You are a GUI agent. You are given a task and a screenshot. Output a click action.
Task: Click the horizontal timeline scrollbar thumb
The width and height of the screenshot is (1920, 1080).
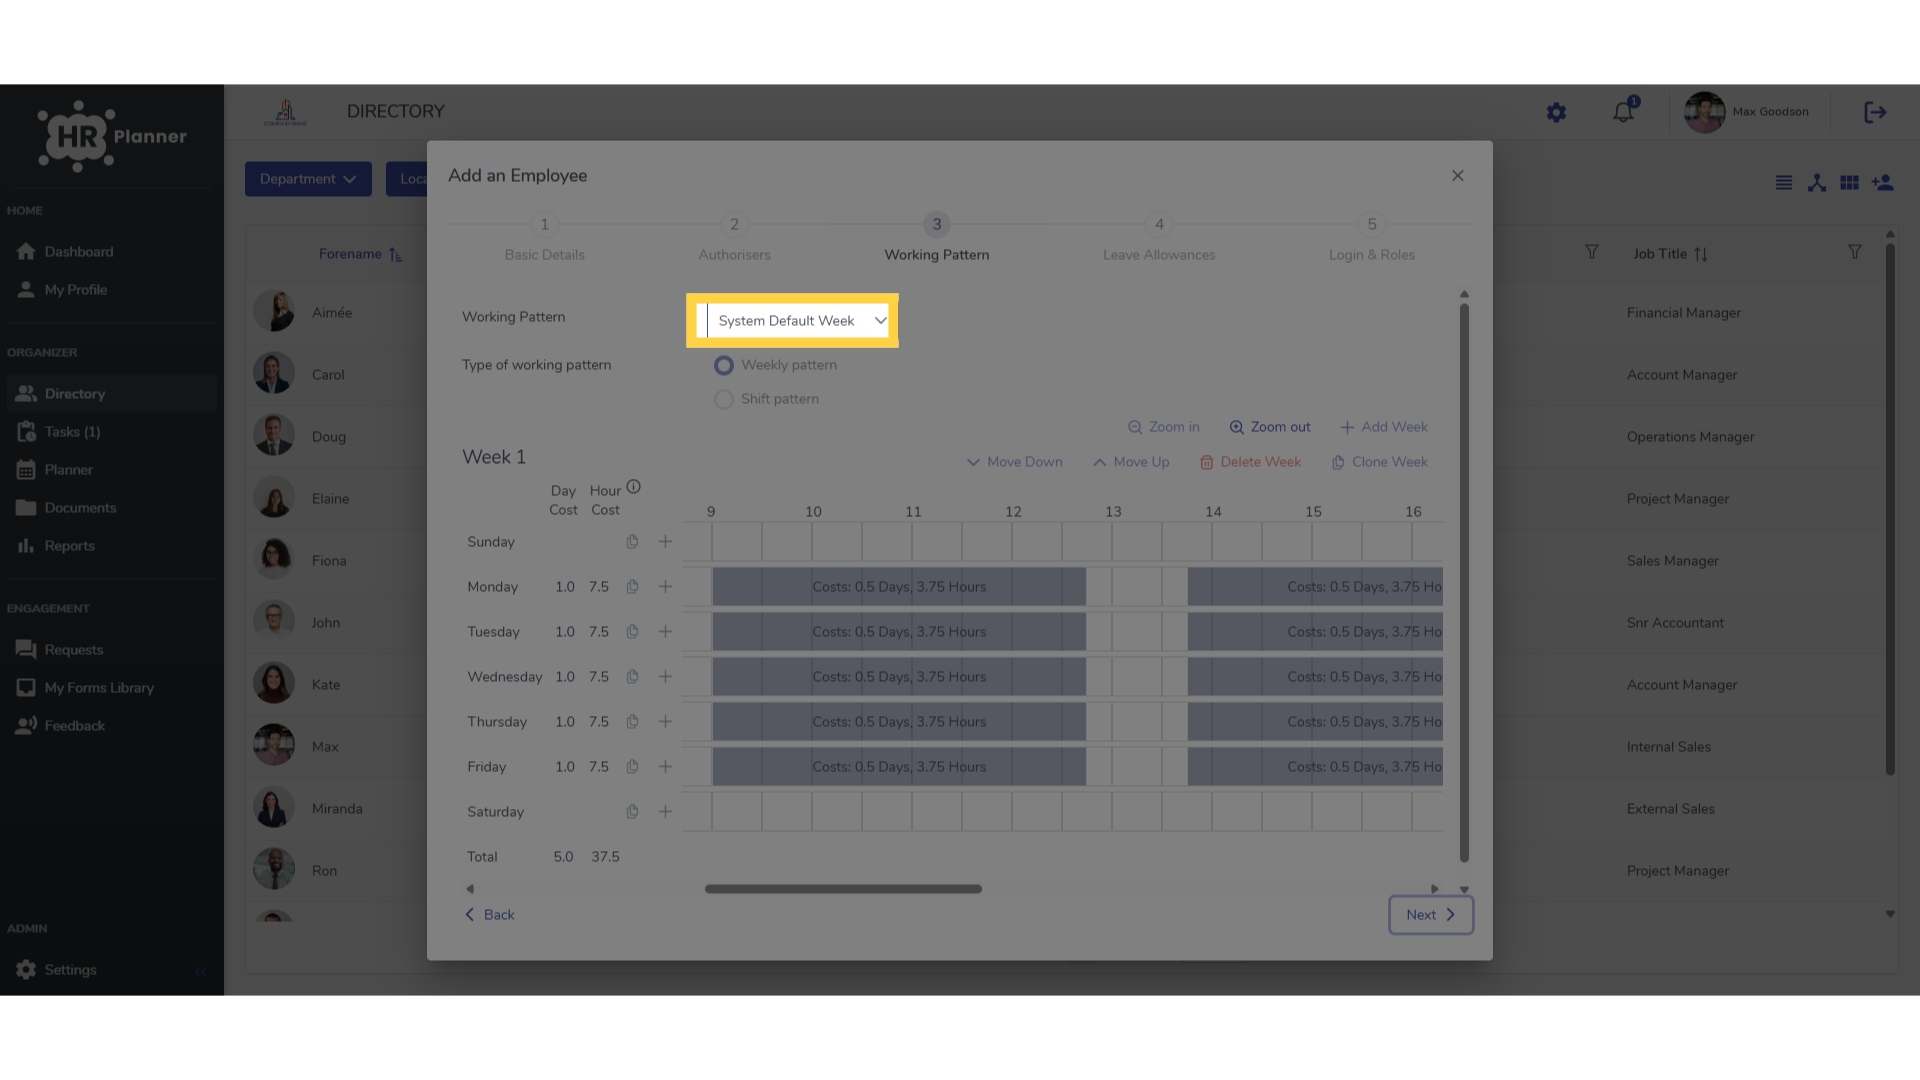point(843,889)
